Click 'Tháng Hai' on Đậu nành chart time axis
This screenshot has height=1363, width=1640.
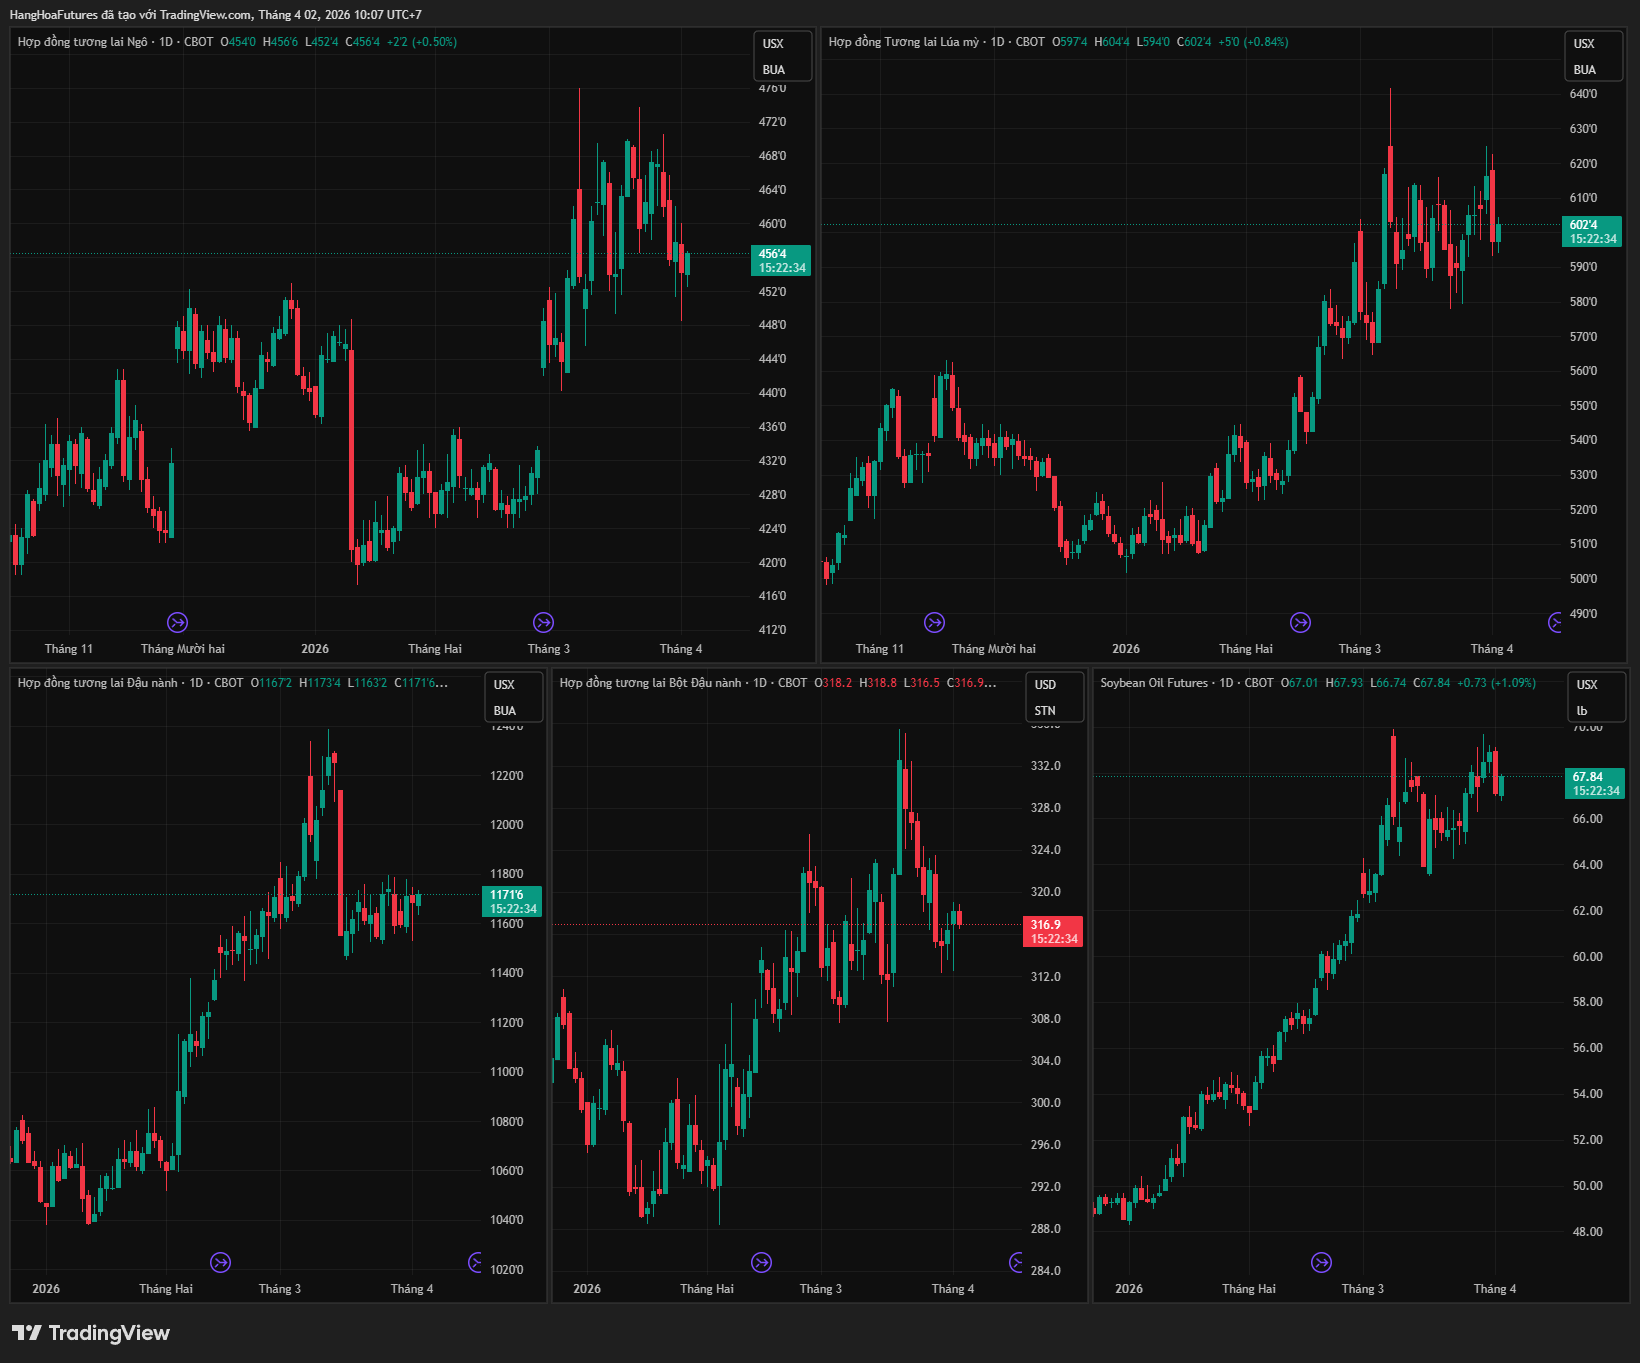(x=166, y=1289)
